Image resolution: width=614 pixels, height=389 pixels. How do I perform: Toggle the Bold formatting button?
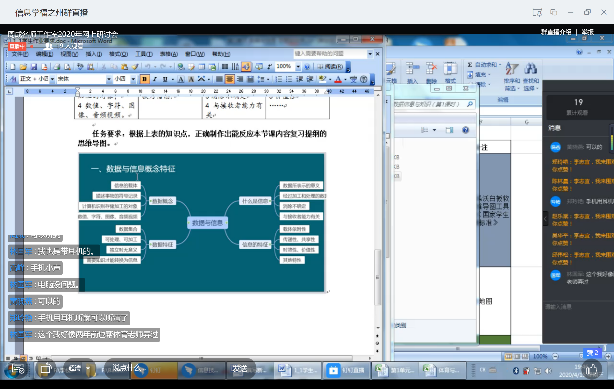144,79
